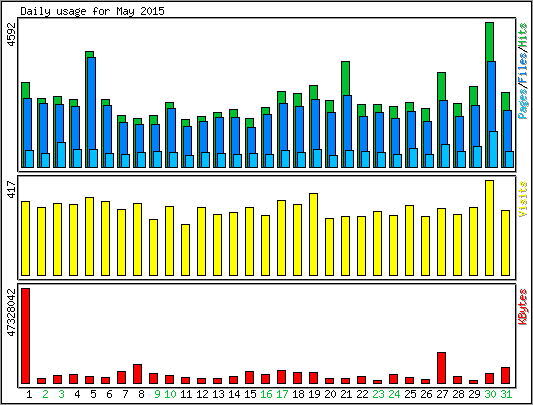Click the yellow Visits bar for day 30
Viewport: 533px width, 405px height.
click(489, 228)
